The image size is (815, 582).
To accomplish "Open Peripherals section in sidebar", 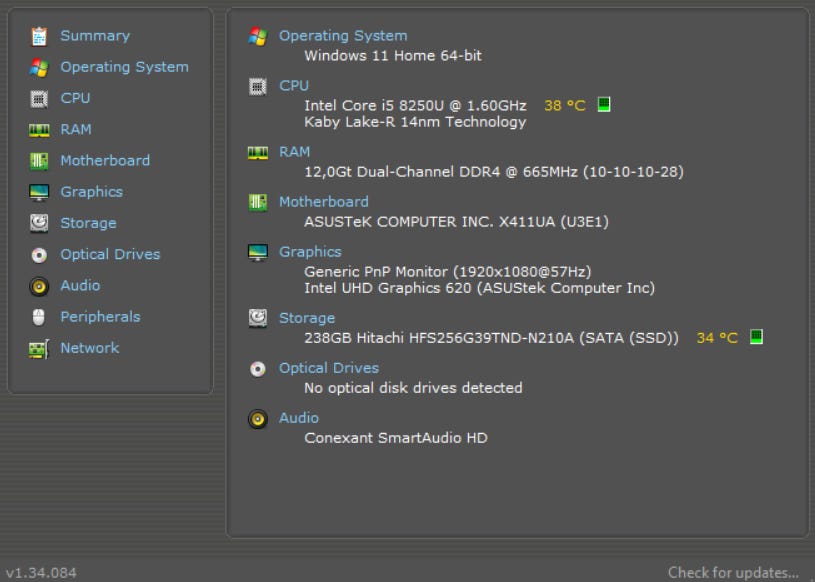I will point(100,316).
